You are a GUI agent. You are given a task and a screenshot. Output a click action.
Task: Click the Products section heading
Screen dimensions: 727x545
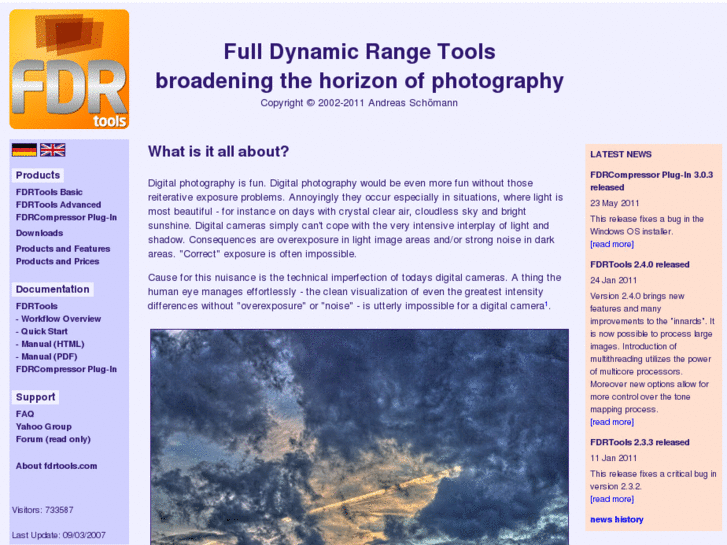[x=38, y=175]
